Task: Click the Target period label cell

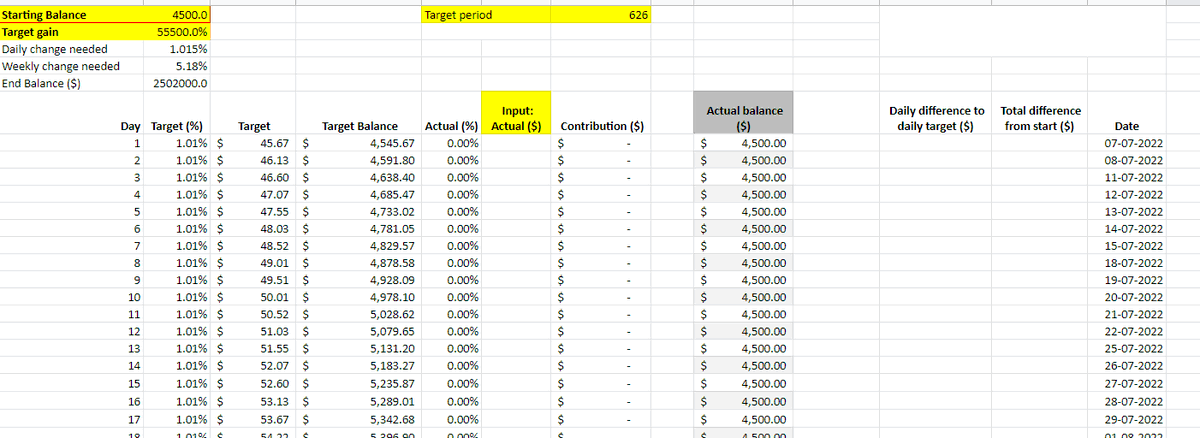Action: tap(486, 15)
